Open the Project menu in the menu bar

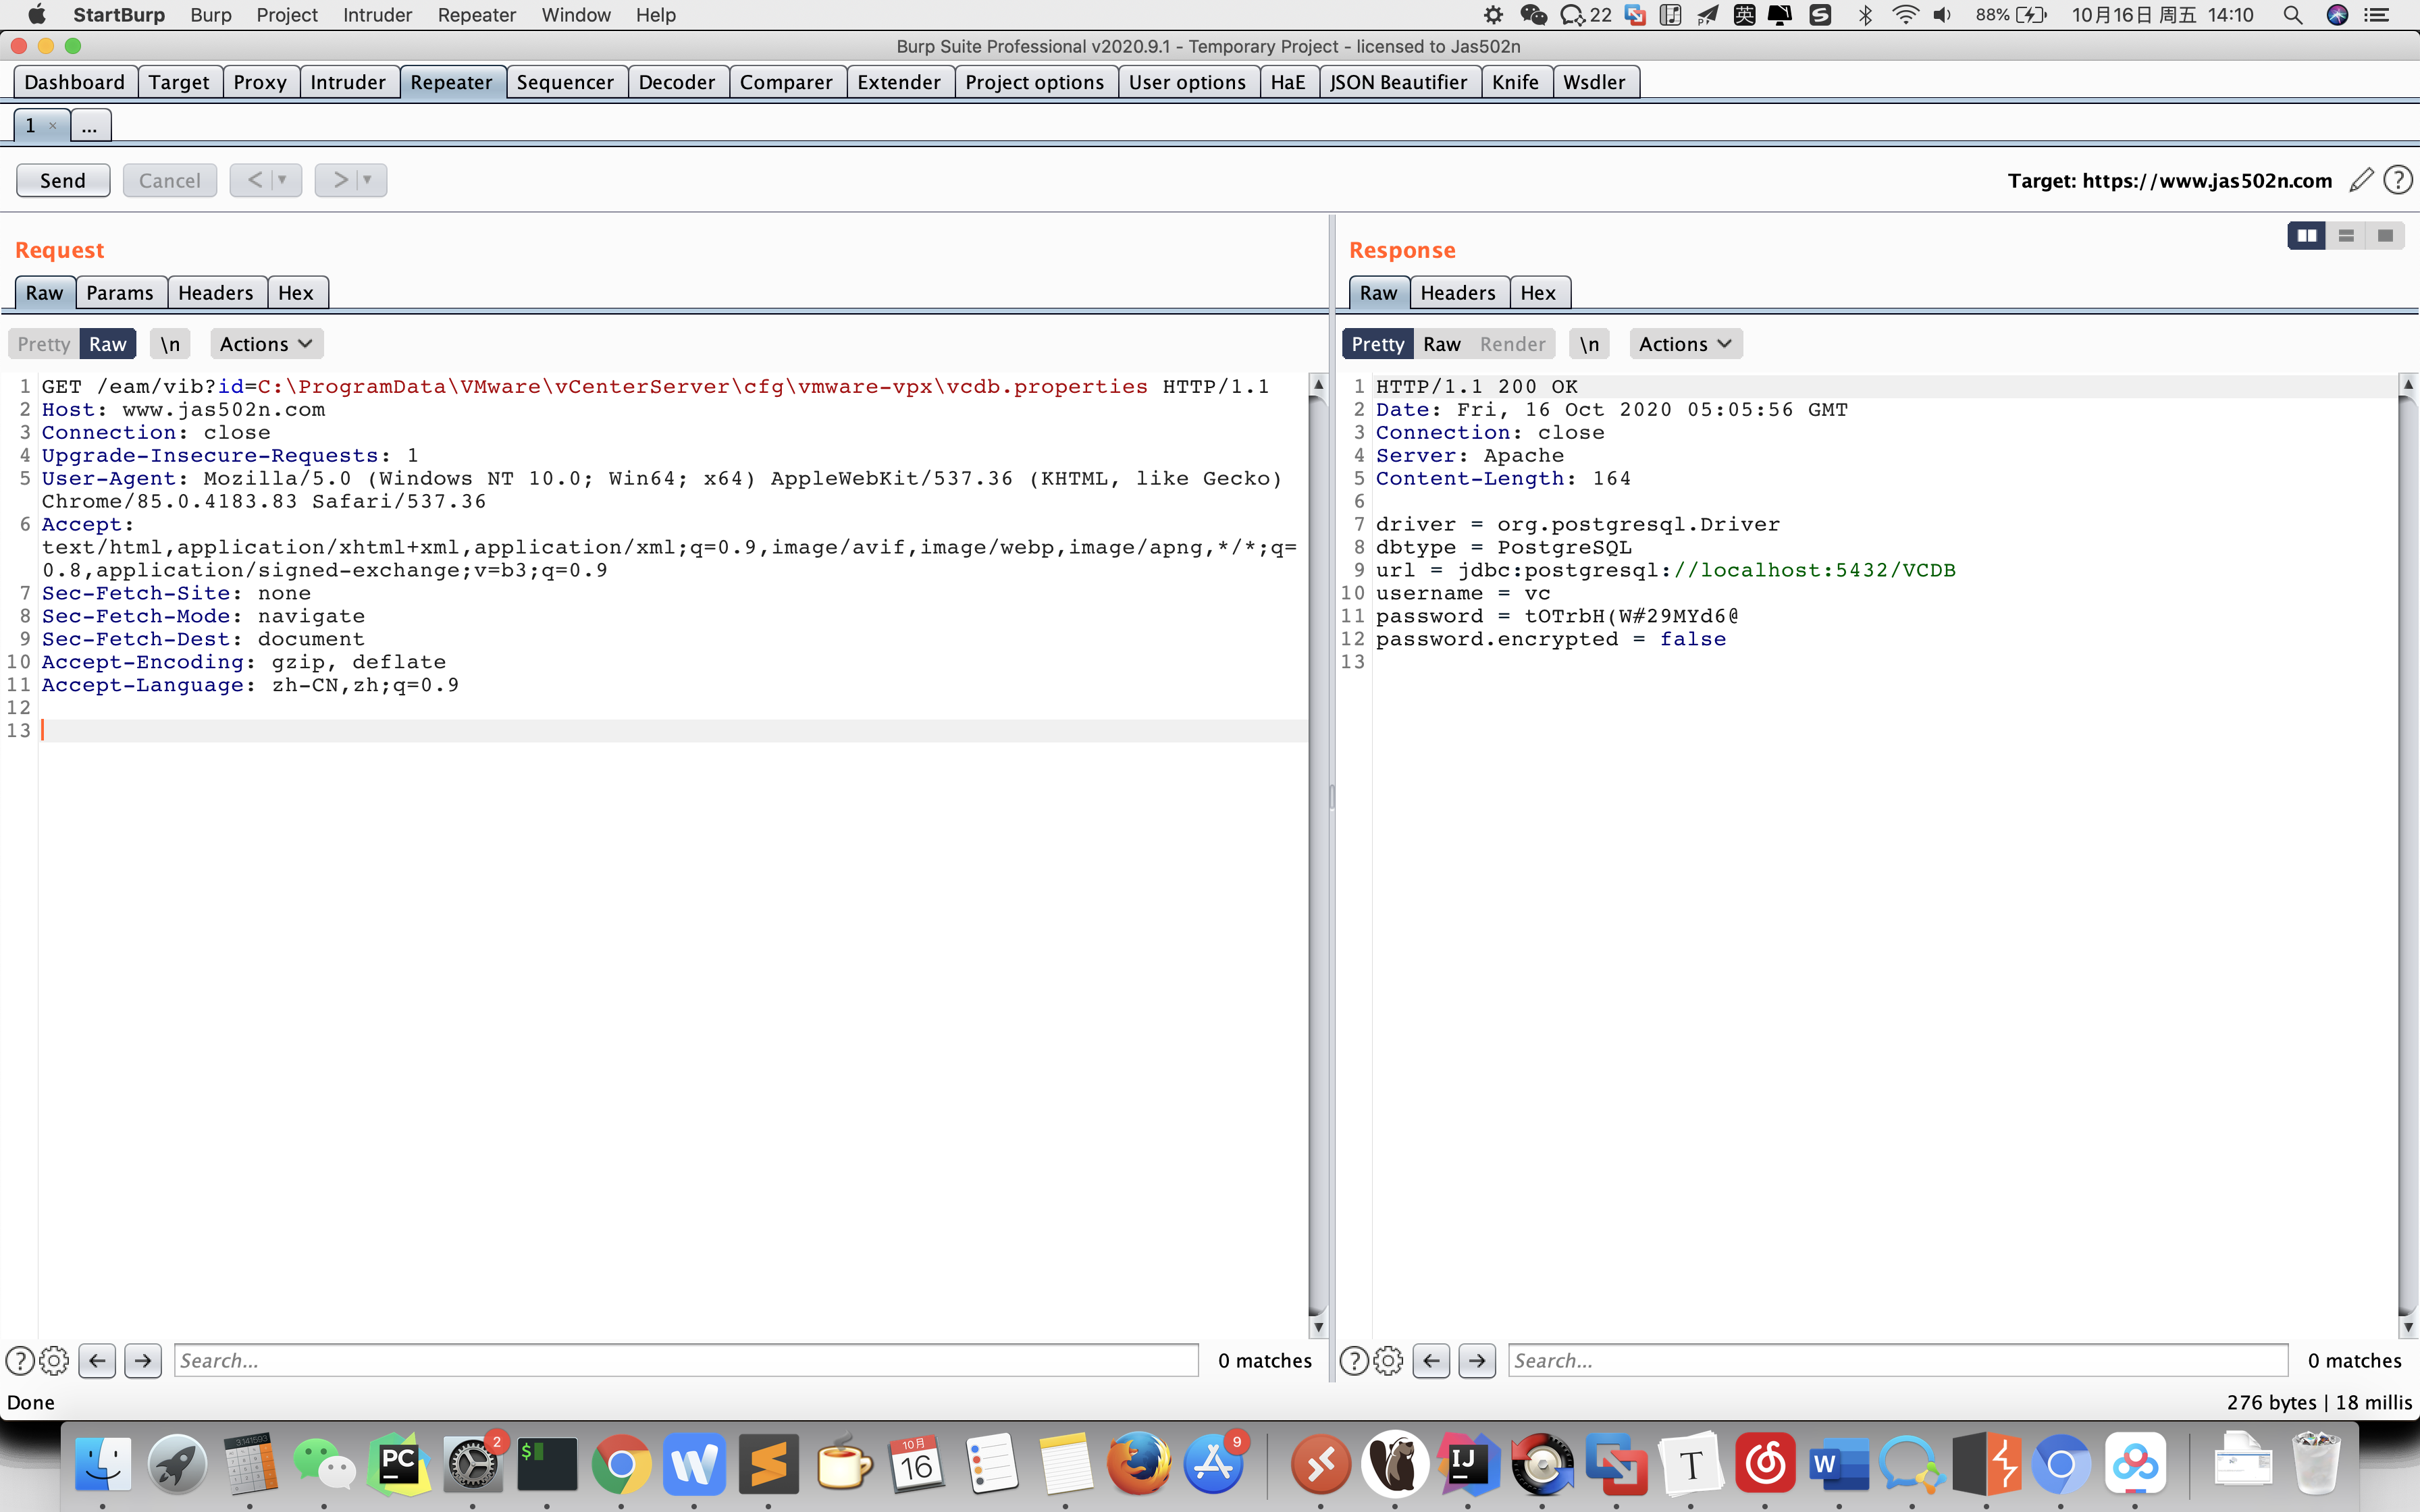coord(287,15)
